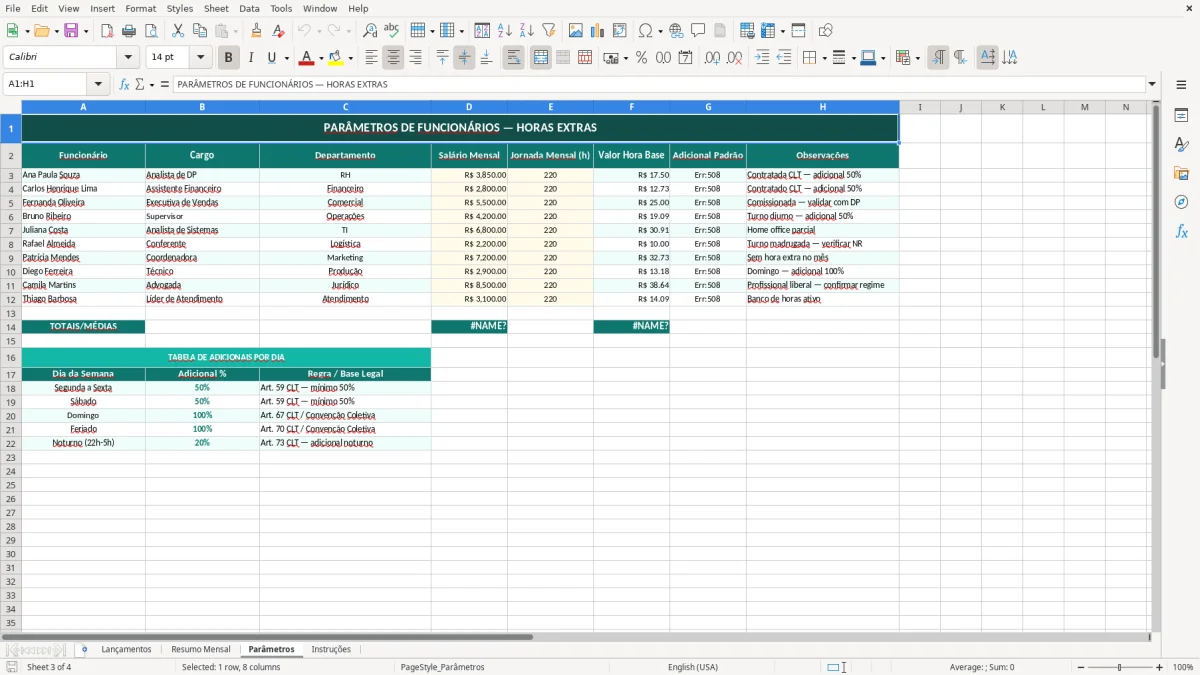This screenshot has height=675, width=1200.
Task: Open the Styles menu
Action: coord(179,8)
